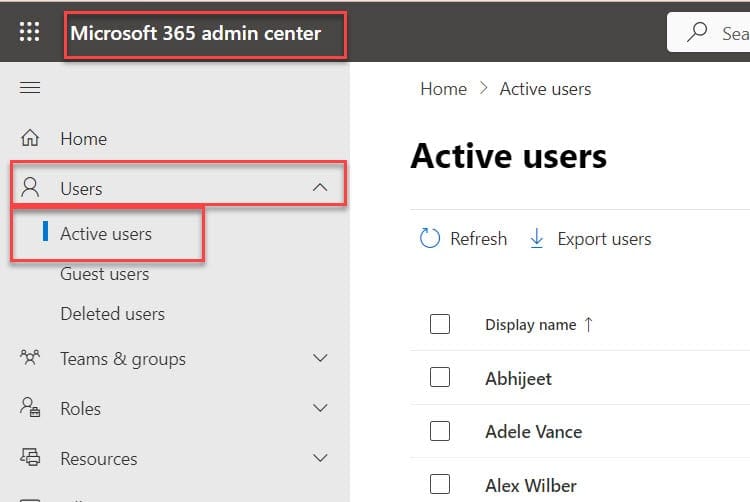The image size is (750, 502).
Task: Click the Roles icon in sidebar
Action: click(x=30, y=407)
